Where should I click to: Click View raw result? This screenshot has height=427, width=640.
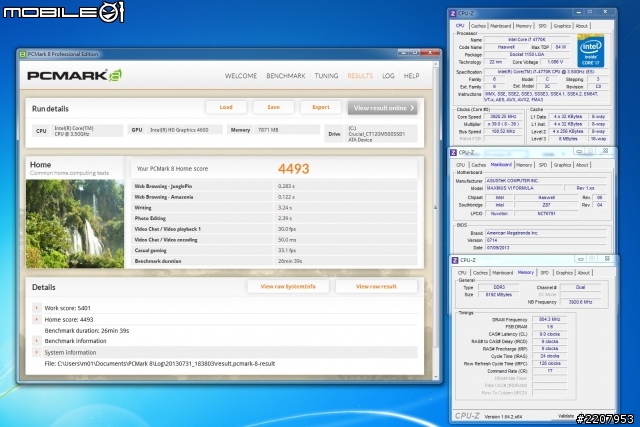click(376, 287)
